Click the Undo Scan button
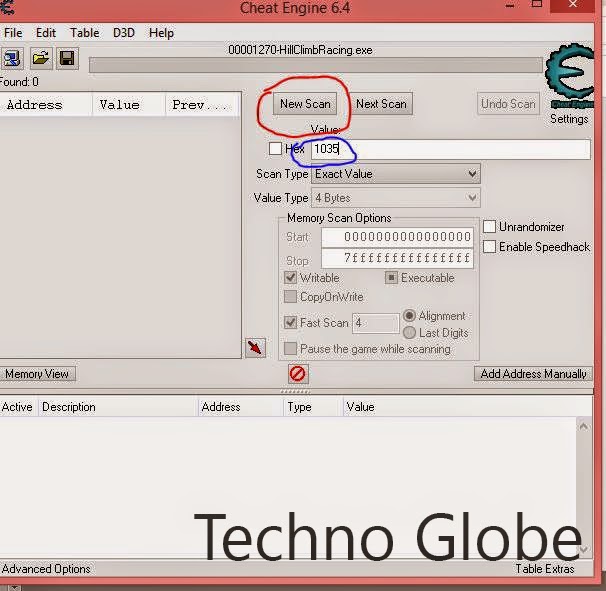 [508, 104]
